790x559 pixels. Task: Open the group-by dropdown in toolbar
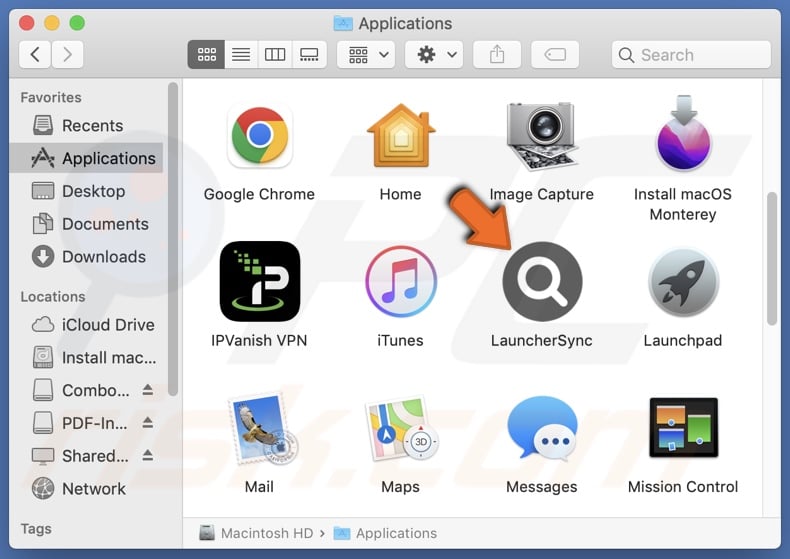point(366,54)
